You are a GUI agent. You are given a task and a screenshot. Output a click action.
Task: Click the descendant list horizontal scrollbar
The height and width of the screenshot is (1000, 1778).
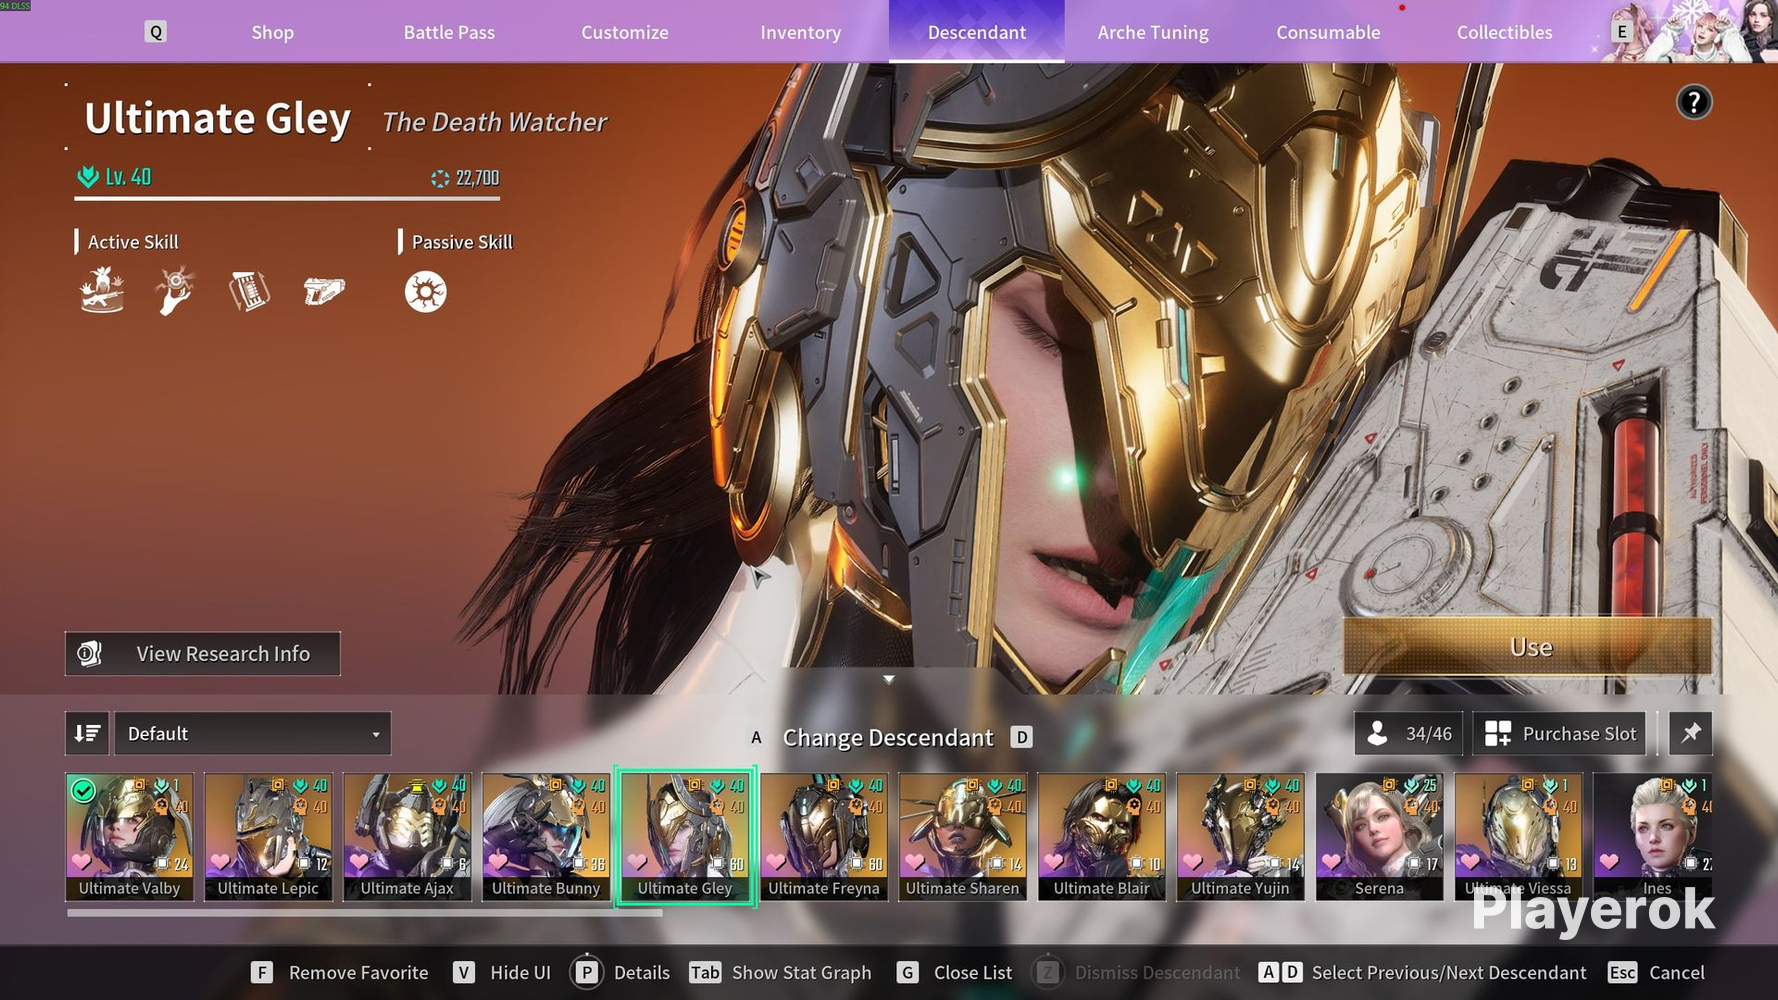pyautogui.click(x=365, y=913)
